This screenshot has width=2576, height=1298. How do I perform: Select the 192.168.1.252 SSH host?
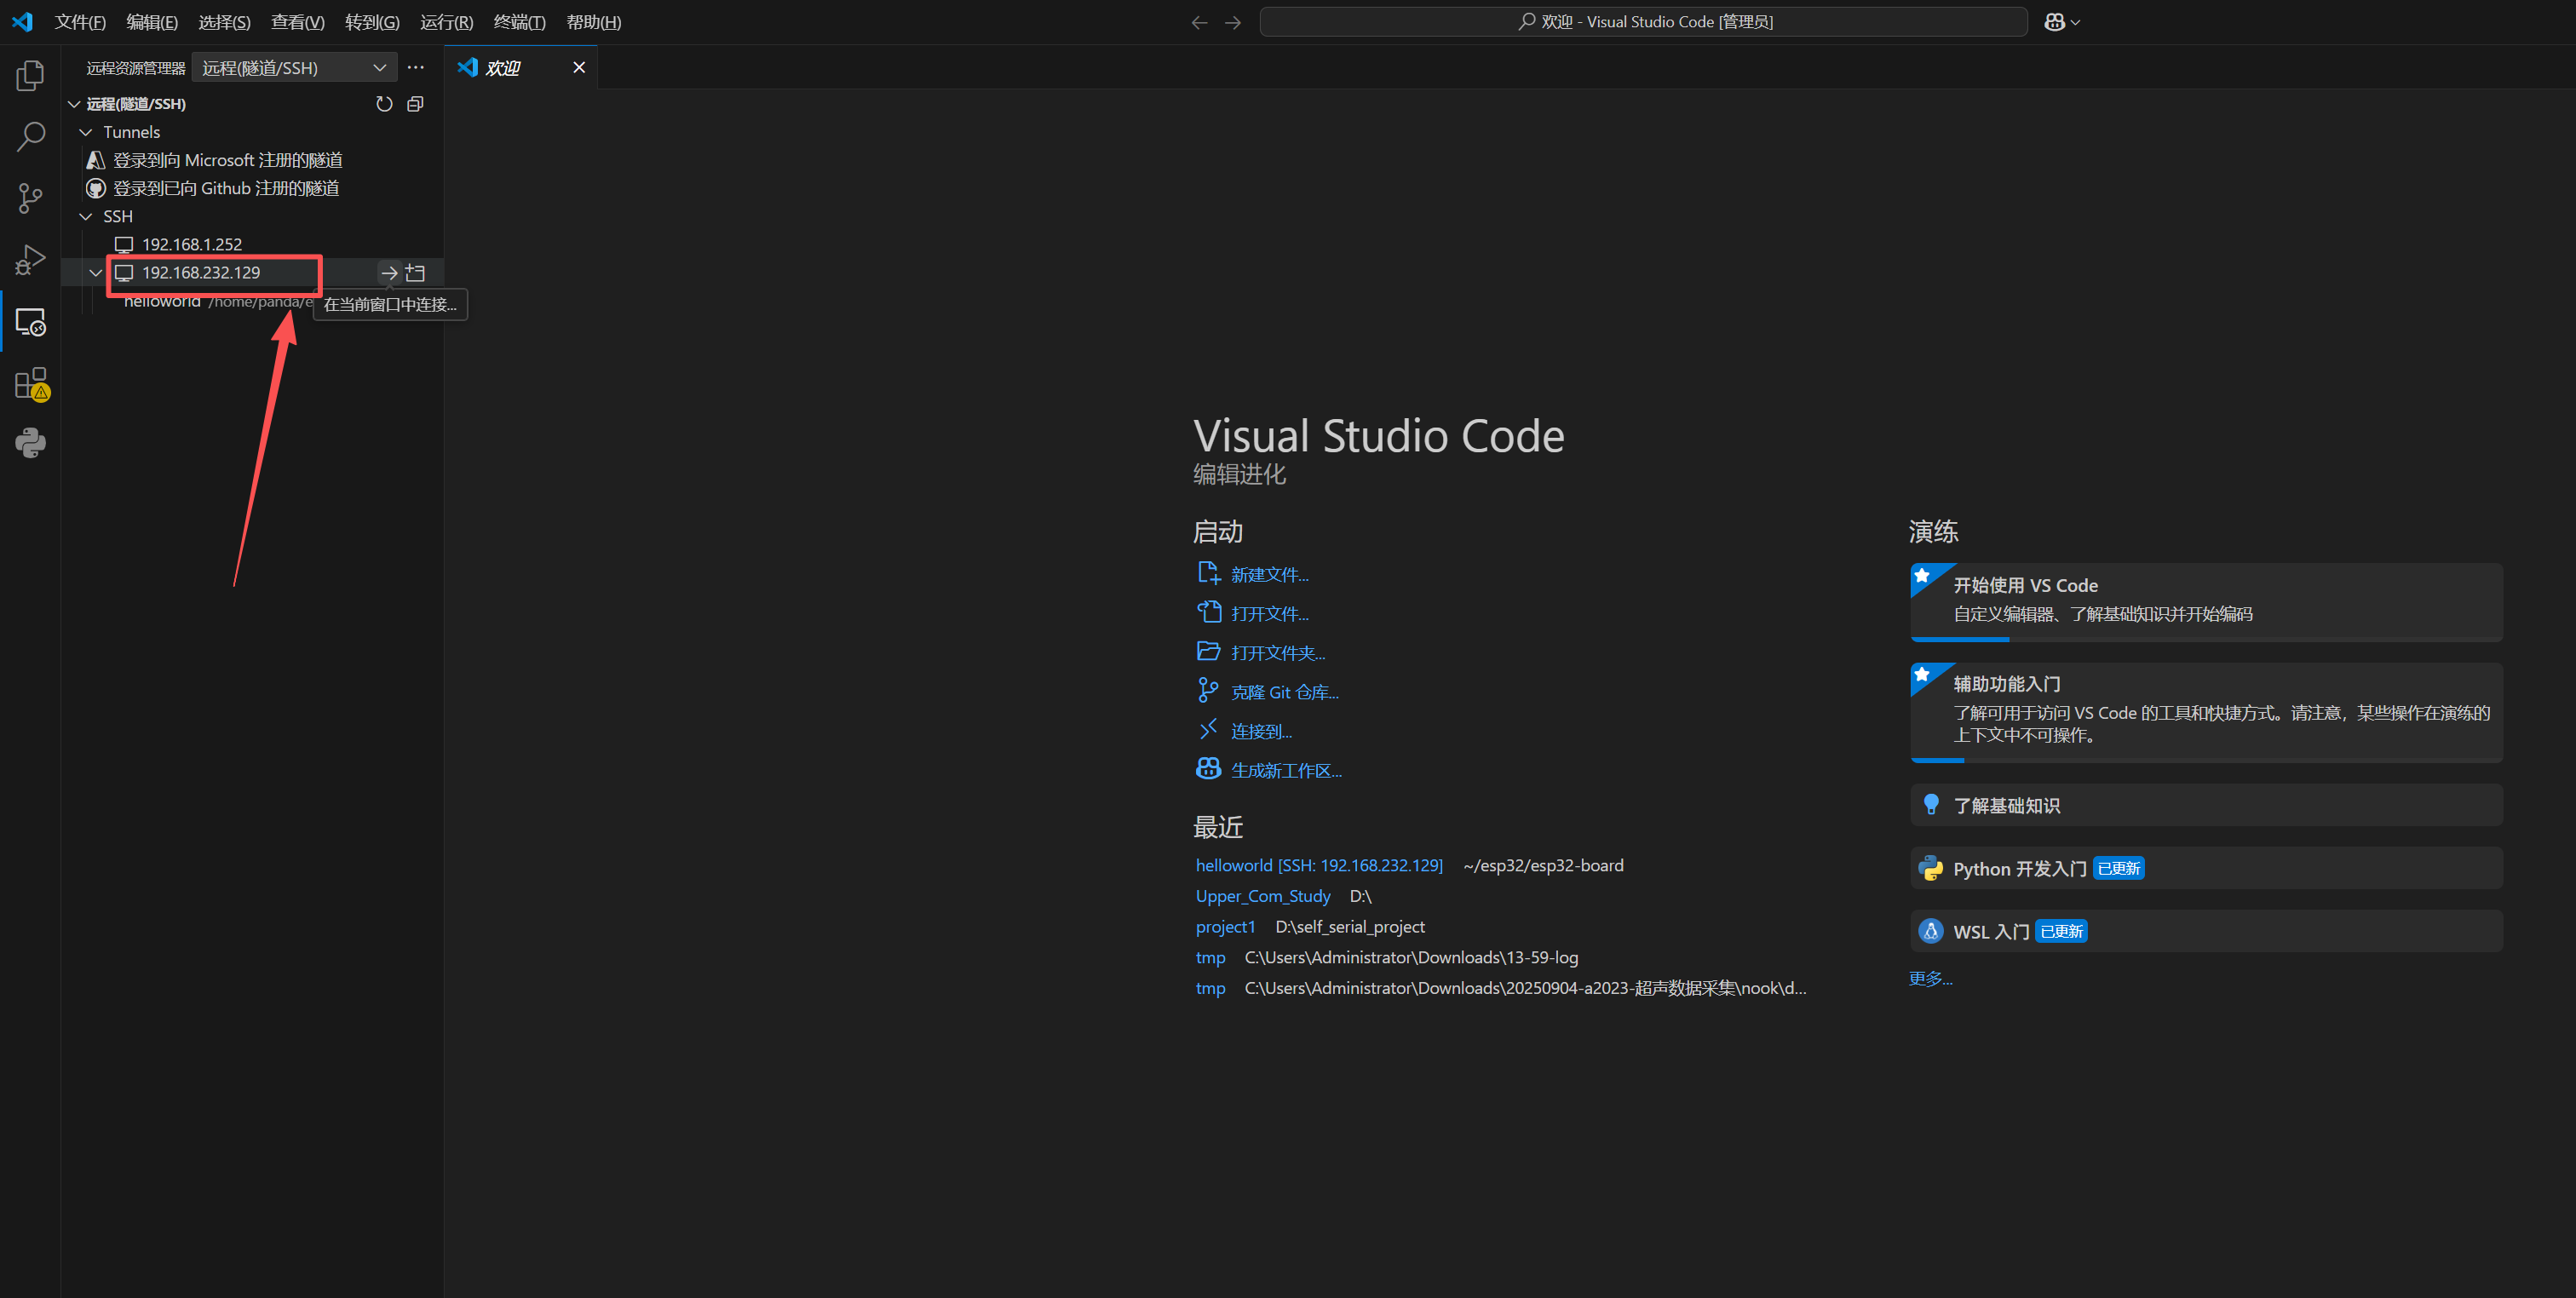(x=192, y=244)
